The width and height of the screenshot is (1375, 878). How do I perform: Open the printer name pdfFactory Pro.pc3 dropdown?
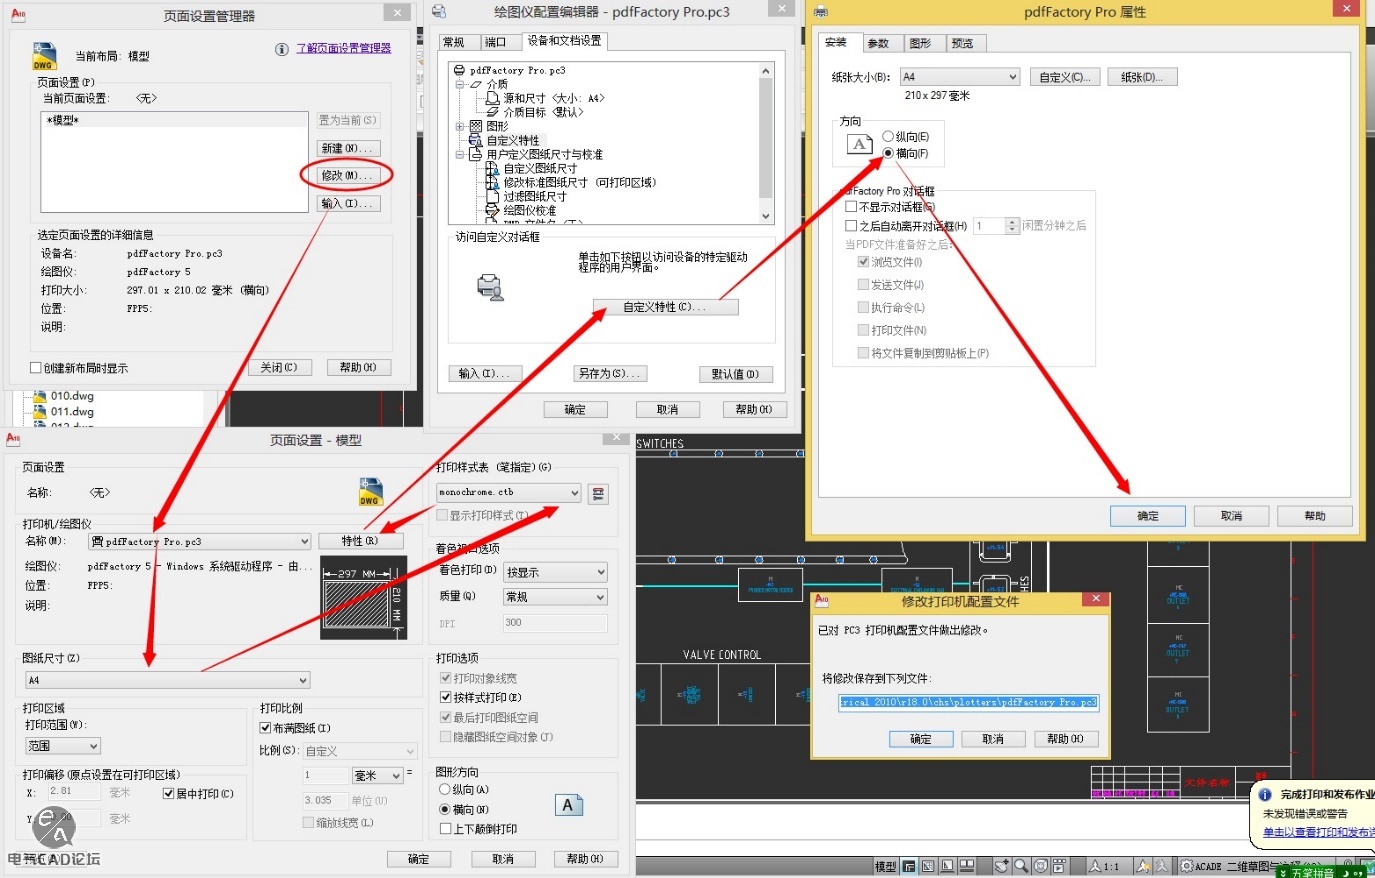(x=200, y=541)
